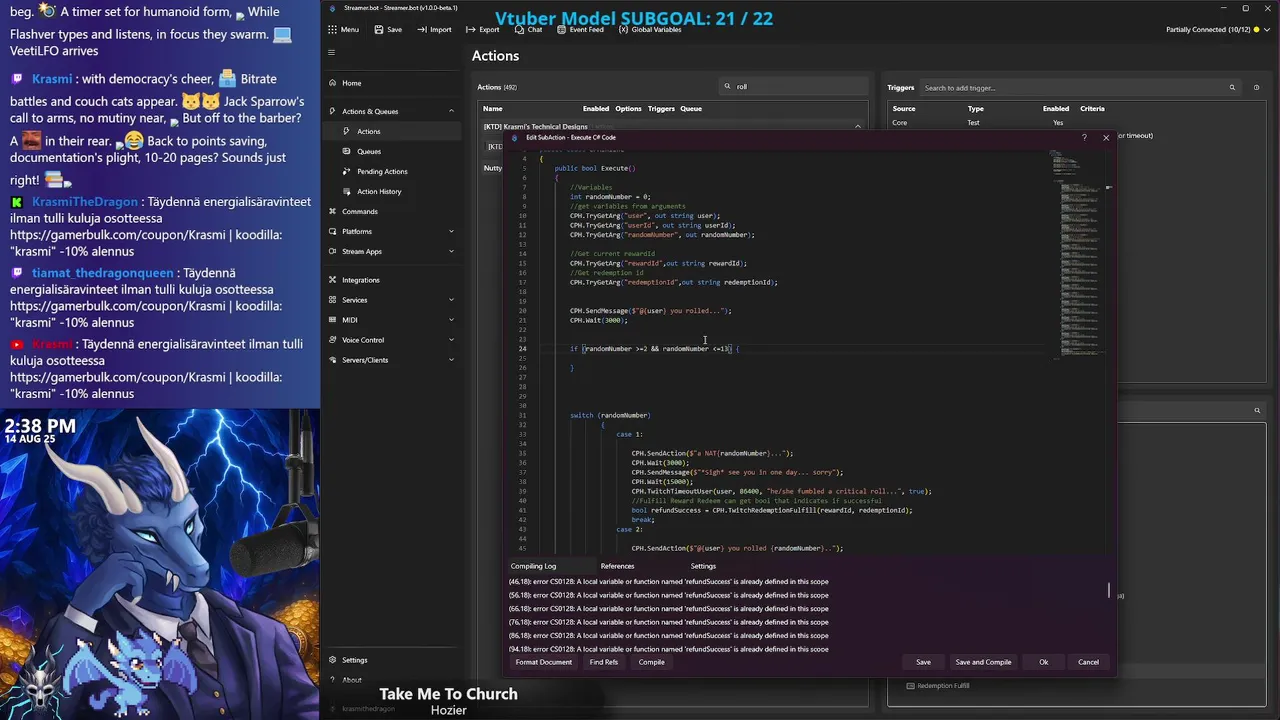This screenshot has width=1280, height=720.
Task: Click Ok in the code dialog
Action: (x=1043, y=662)
